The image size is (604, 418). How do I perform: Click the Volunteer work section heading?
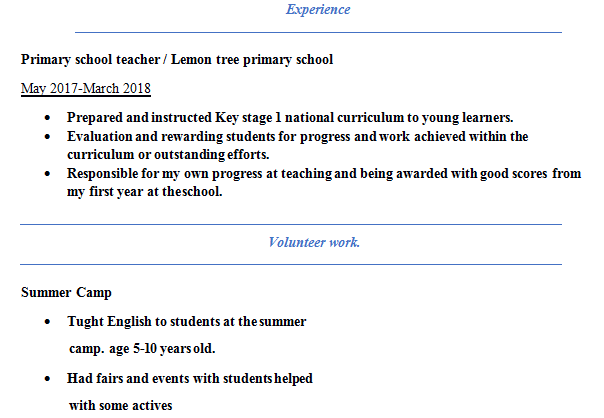click(x=314, y=242)
